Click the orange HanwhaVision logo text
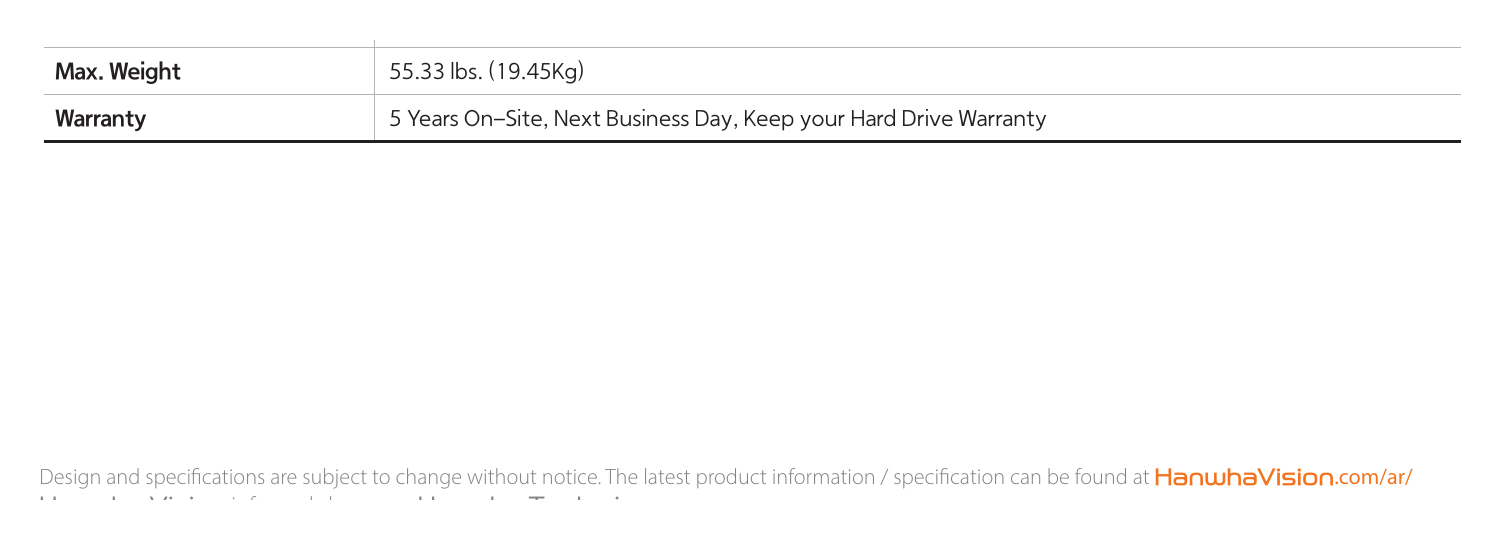The width and height of the screenshot is (1501, 540). [x=1244, y=477]
